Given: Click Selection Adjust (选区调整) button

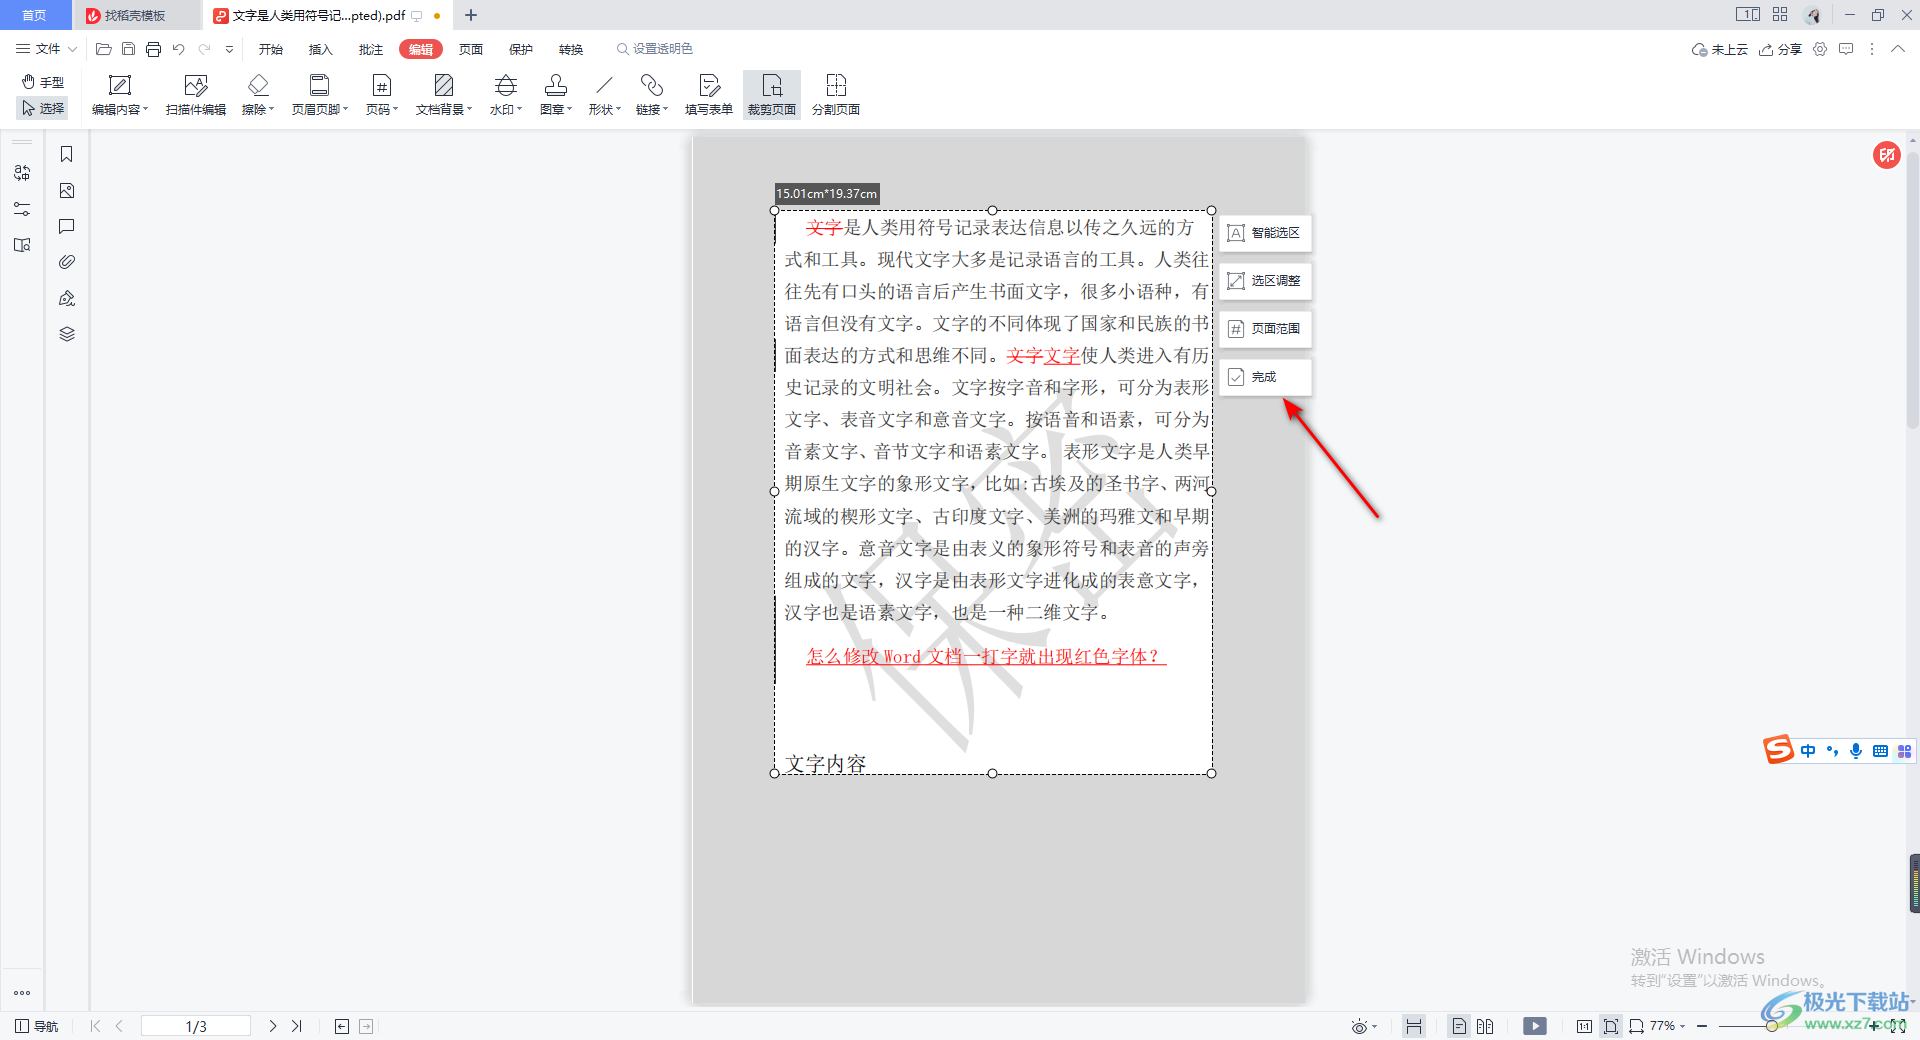Looking at the screenshot, I should pos(1265,281).
